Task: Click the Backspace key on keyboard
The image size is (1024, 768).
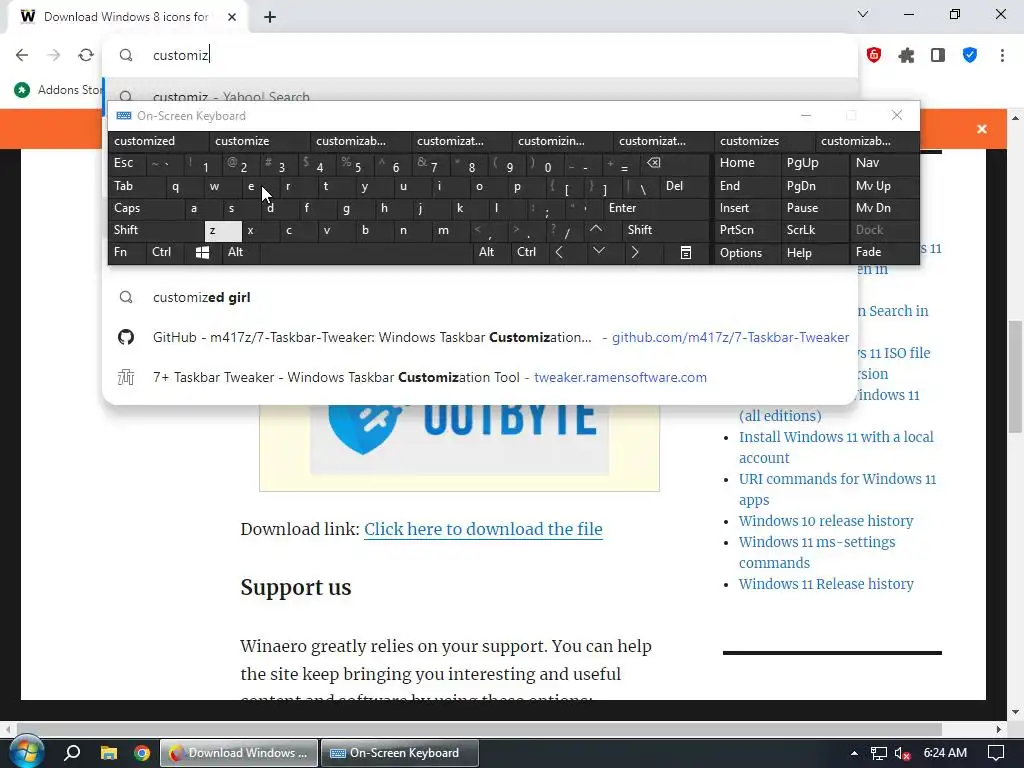Action: point(673,163)
